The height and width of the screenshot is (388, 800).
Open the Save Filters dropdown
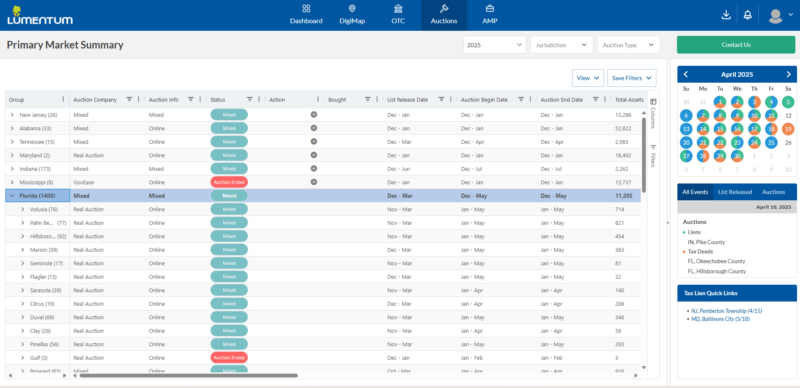coord(632,78)
